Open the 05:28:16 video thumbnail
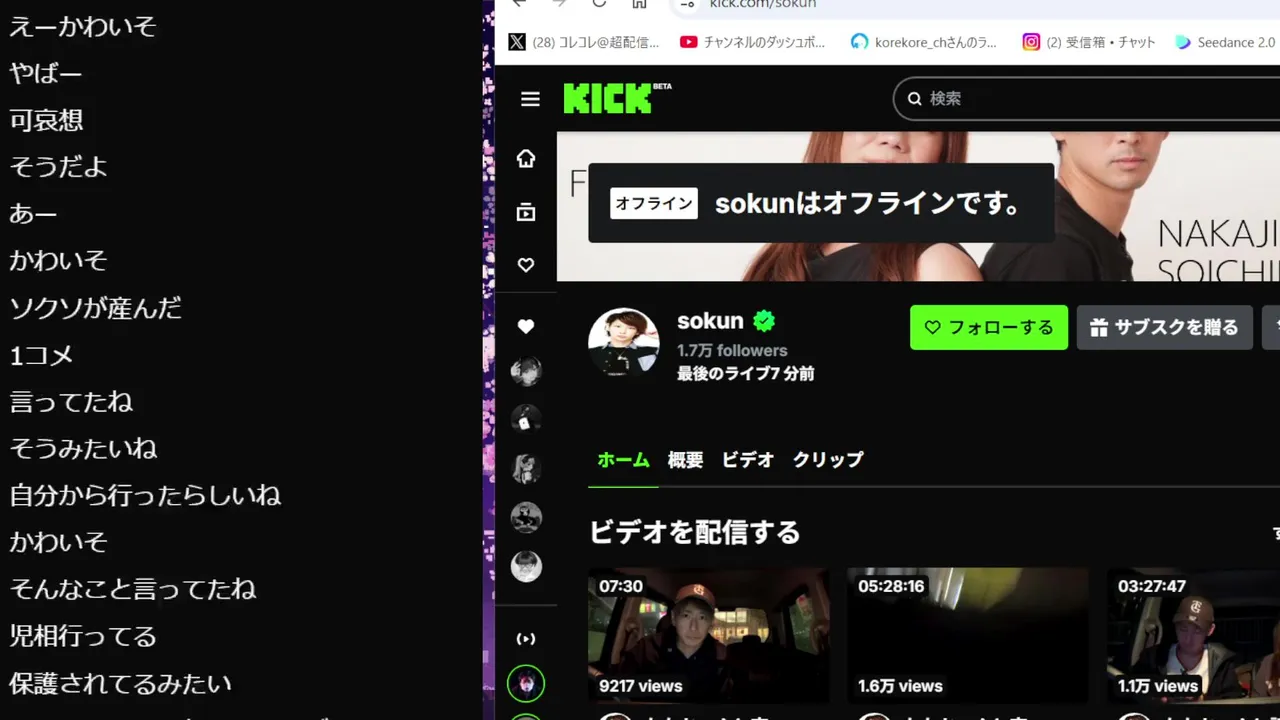Screen dimensions: 1280x720 click(x=968, y=635)
